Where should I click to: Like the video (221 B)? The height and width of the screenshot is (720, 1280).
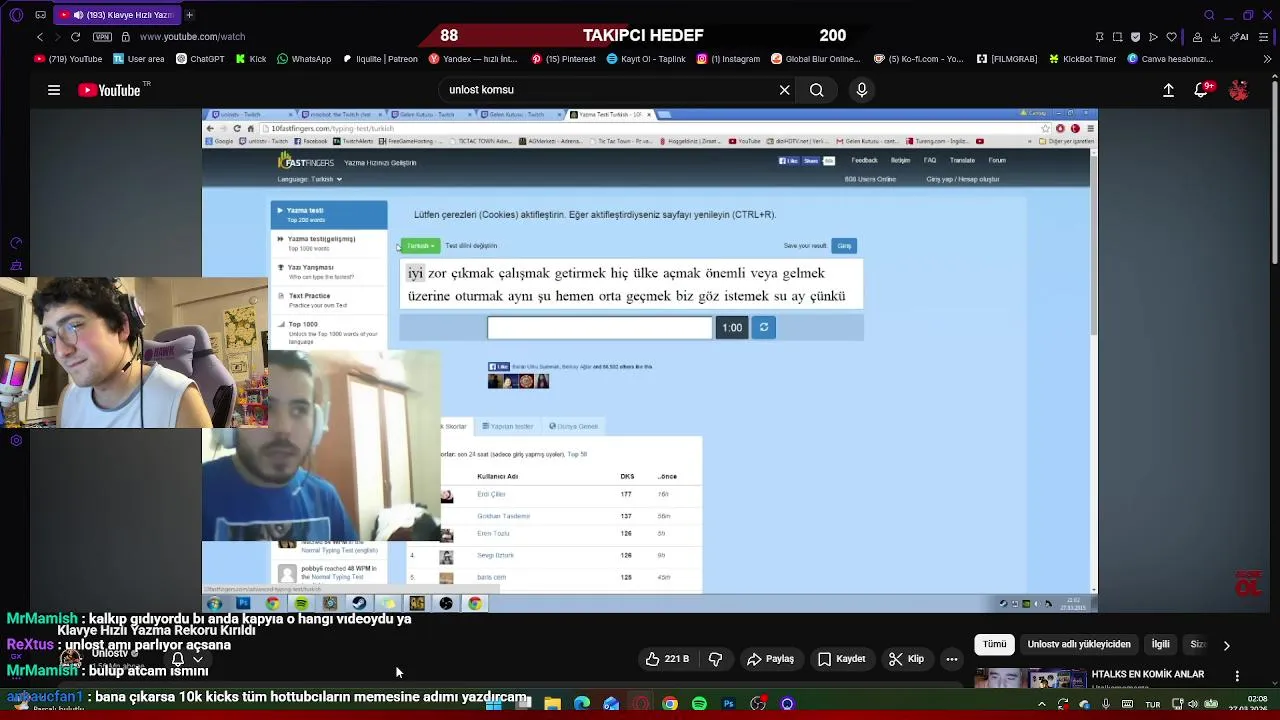coord(667,659)
